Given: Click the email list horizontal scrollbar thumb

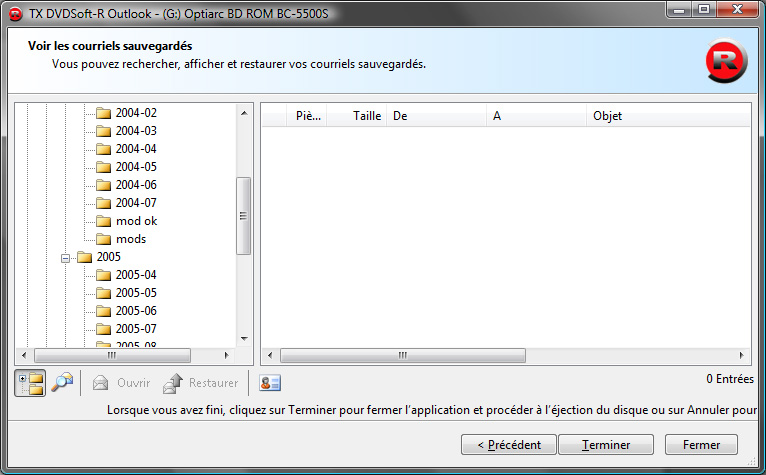Looking at the screenshot, I should click(403, 355).
